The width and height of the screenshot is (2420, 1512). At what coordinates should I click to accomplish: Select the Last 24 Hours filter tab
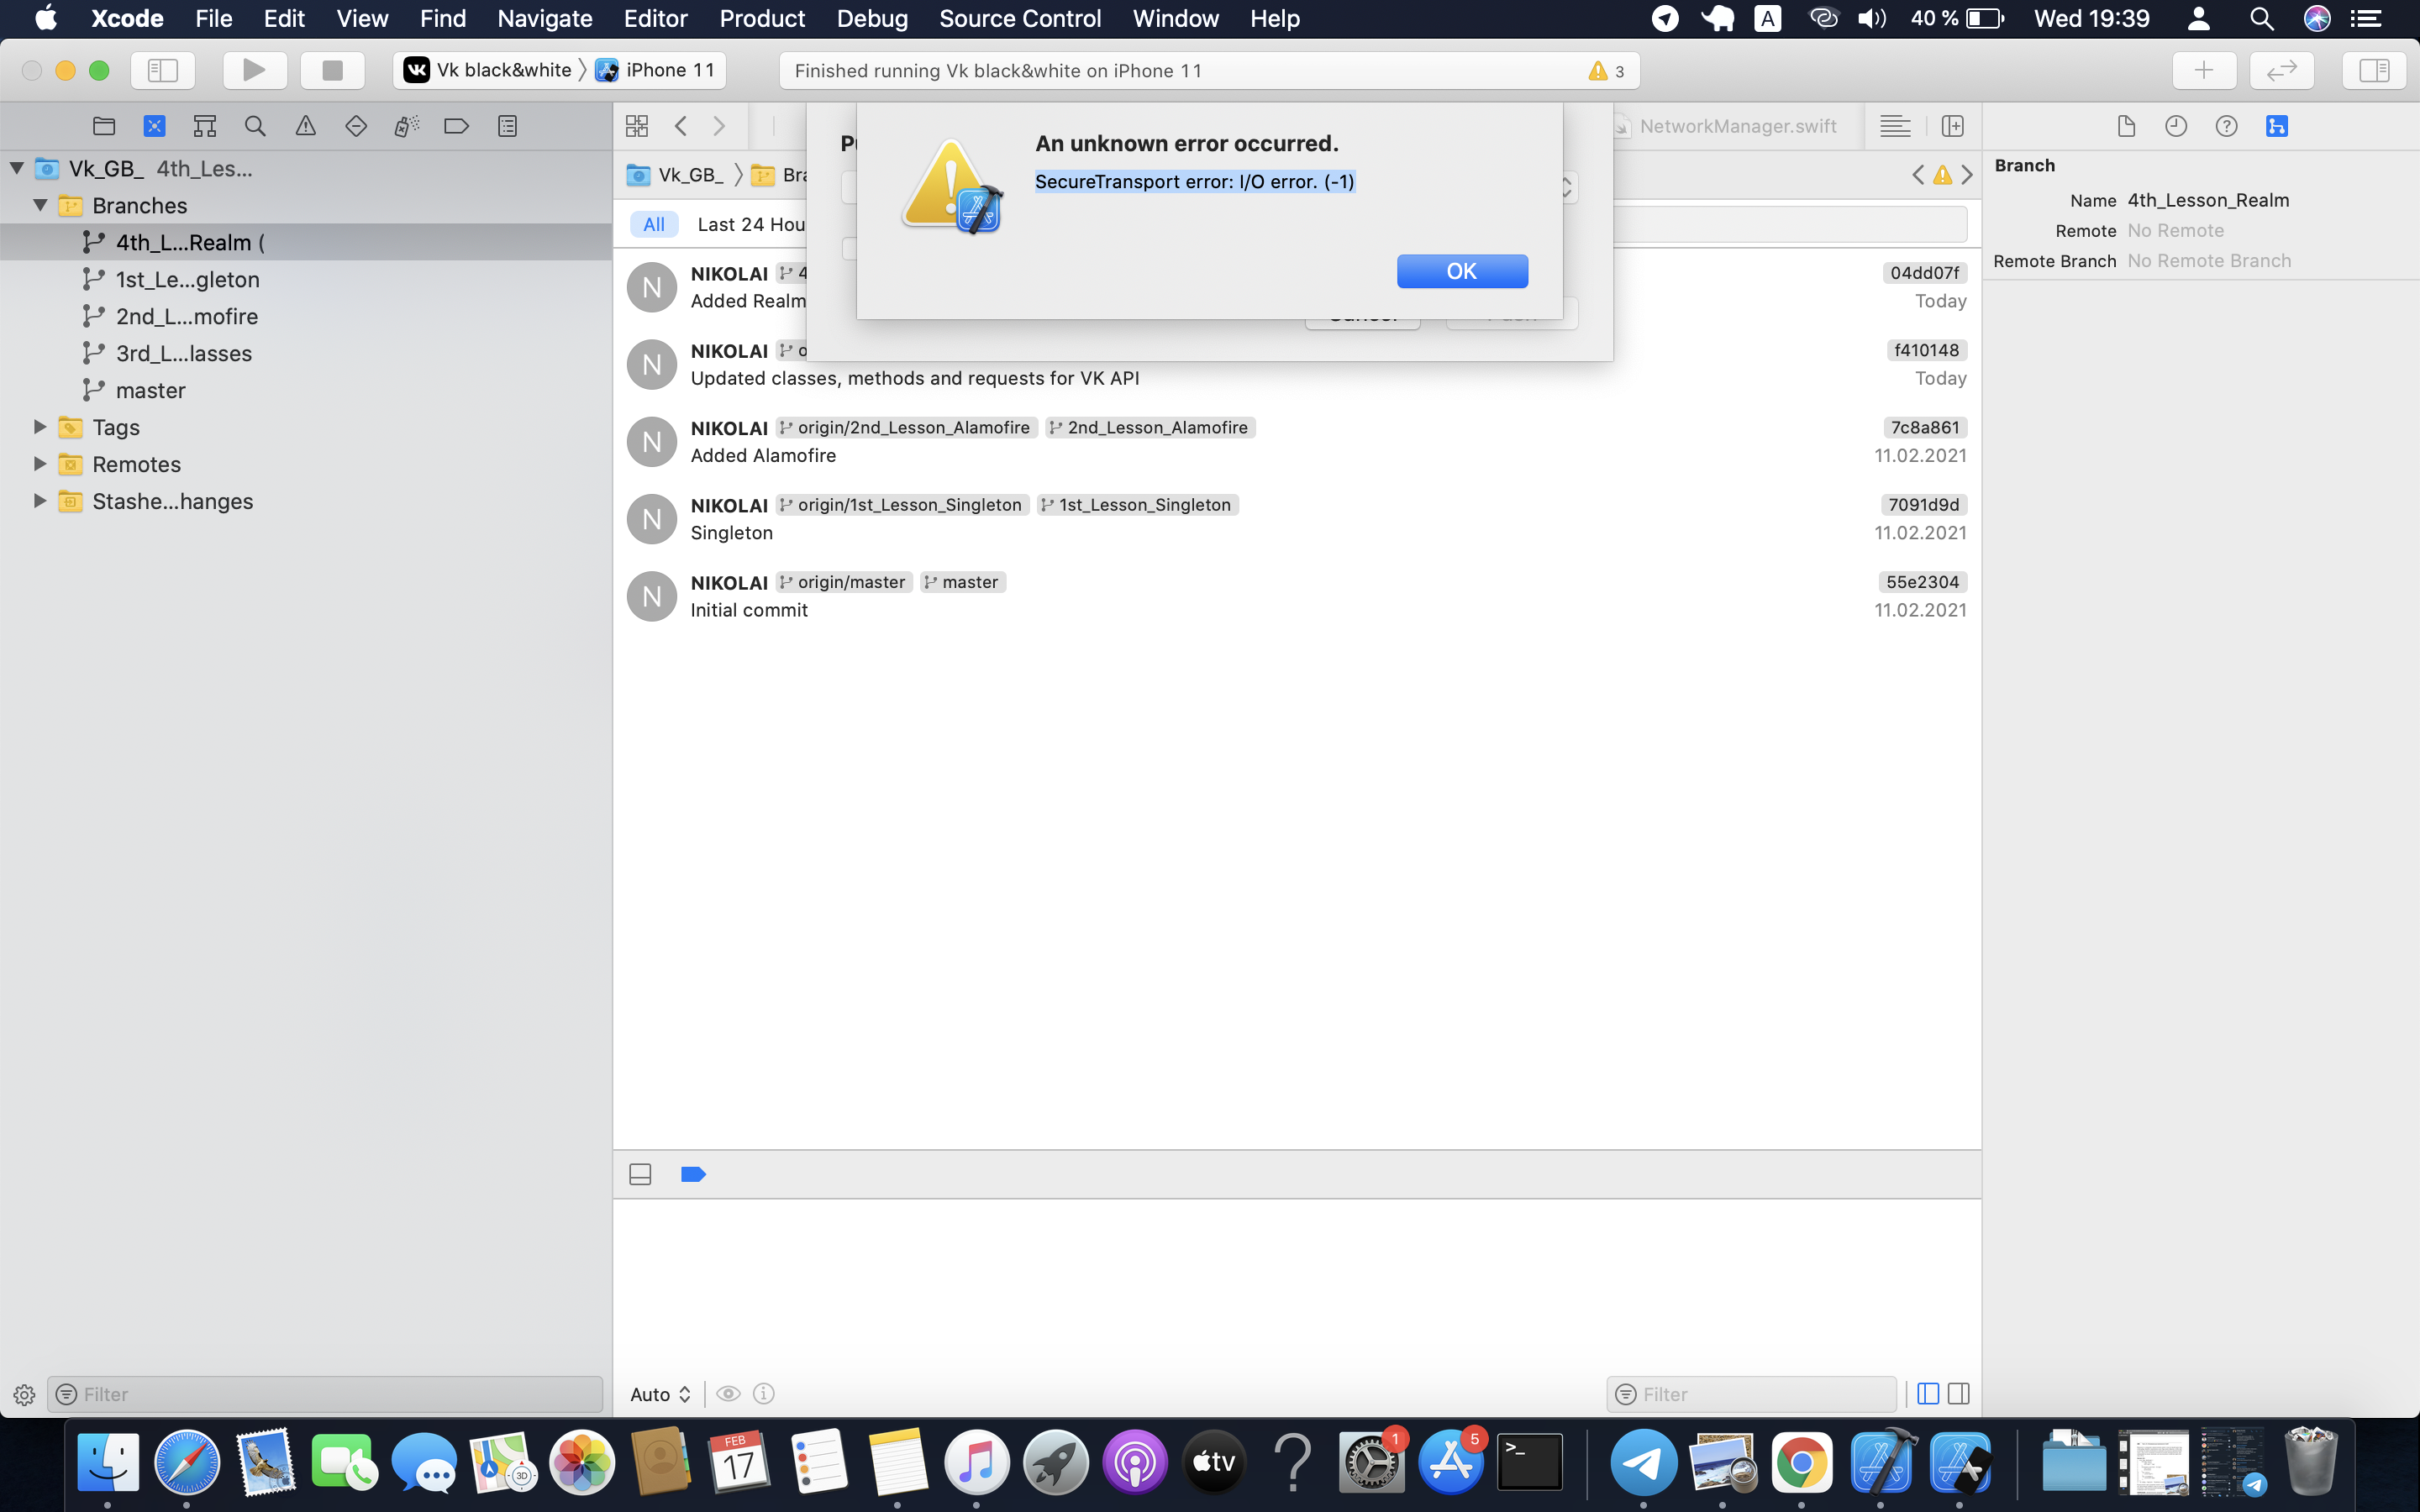(751, 224)
